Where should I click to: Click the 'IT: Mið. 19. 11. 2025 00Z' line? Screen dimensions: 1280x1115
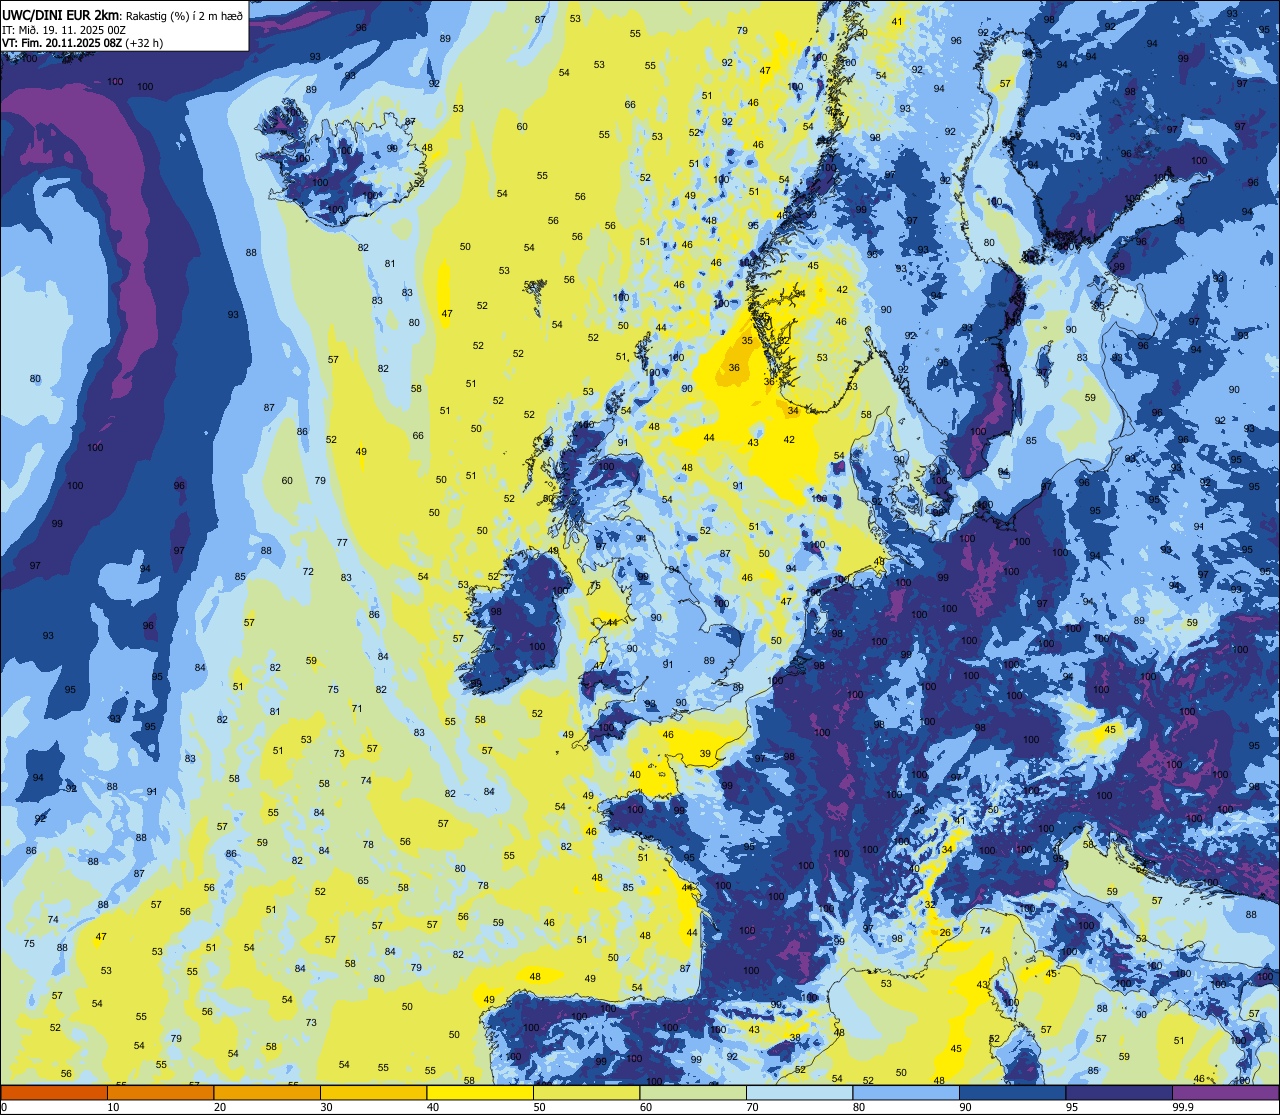click(64, 30)
